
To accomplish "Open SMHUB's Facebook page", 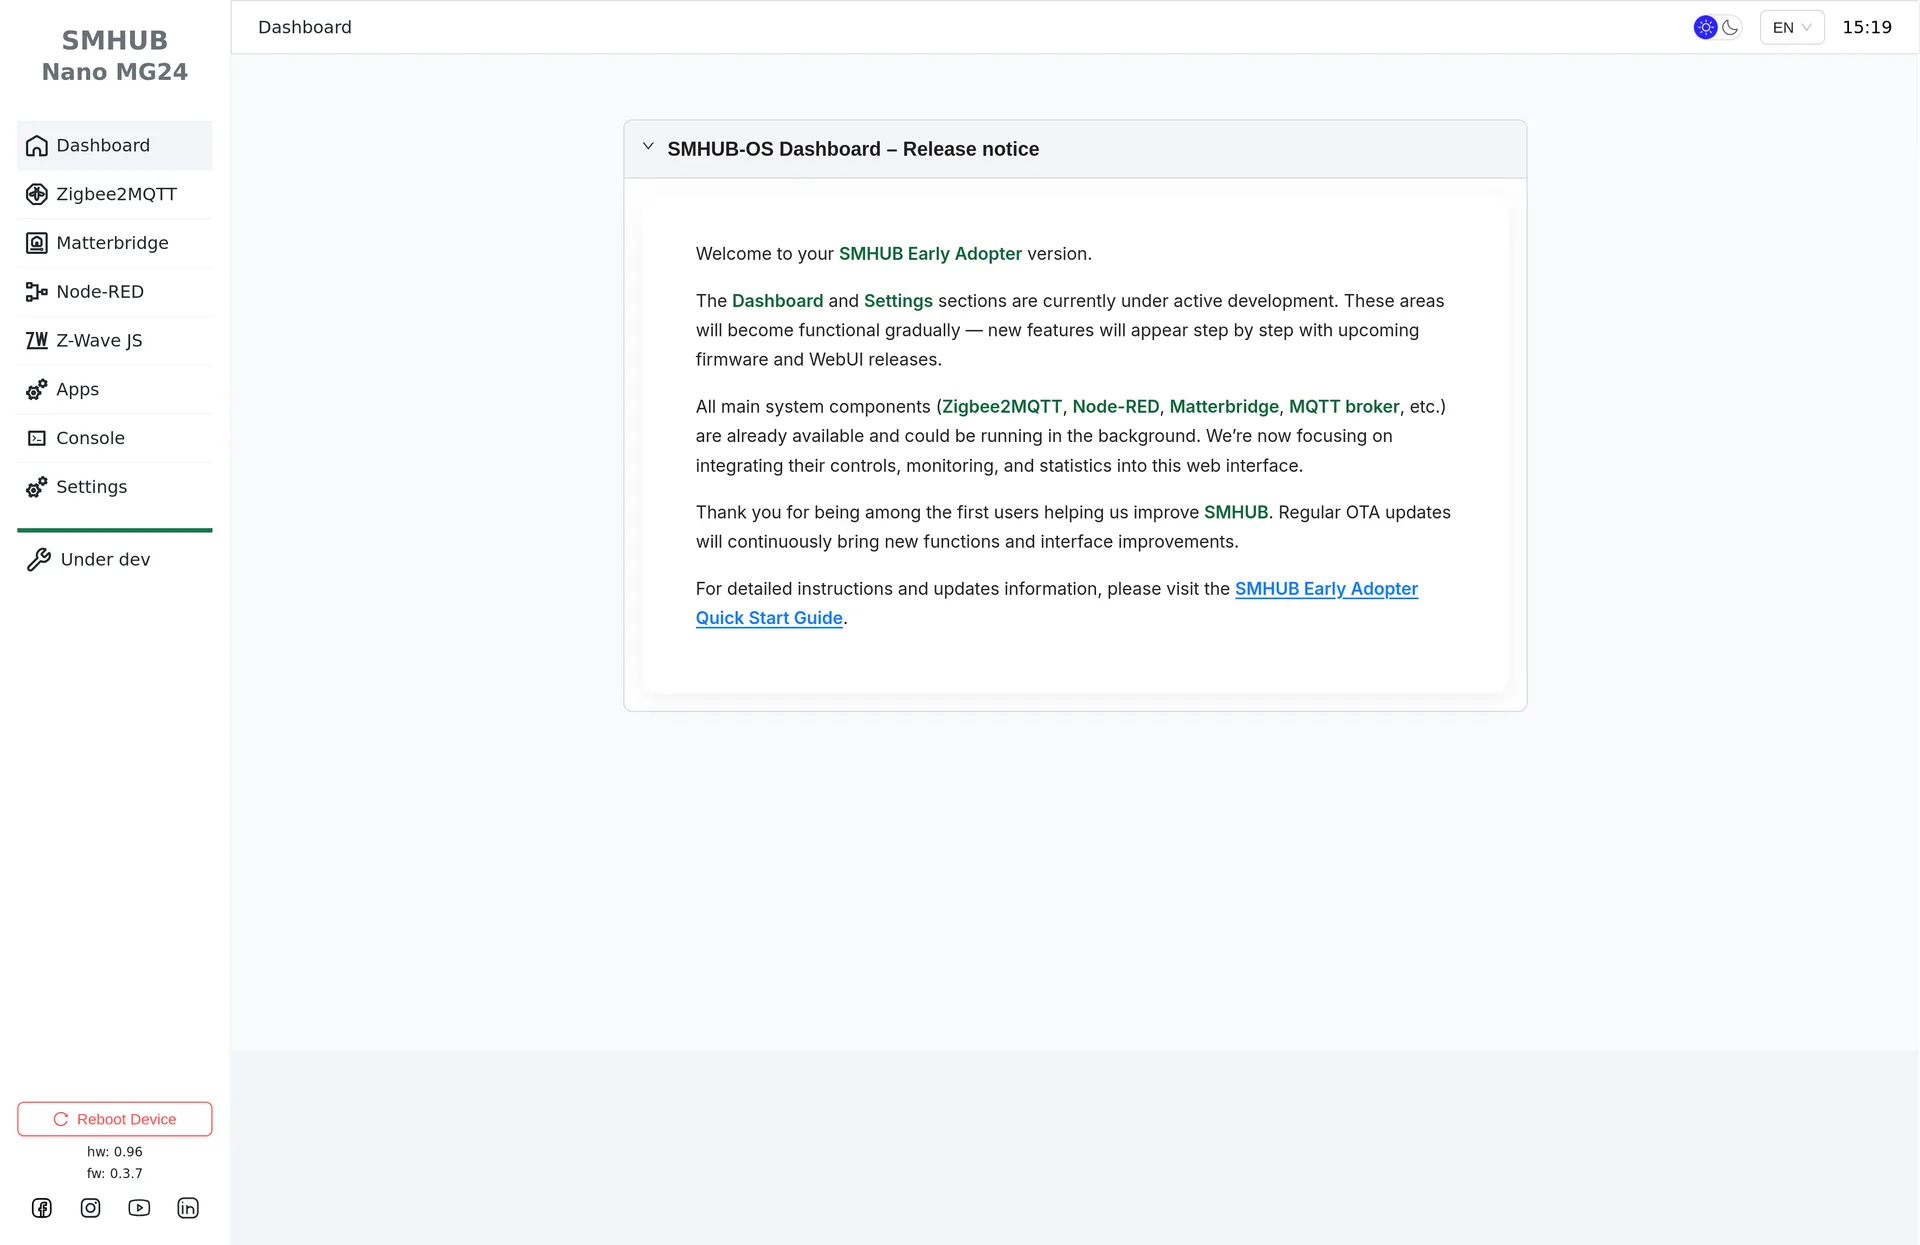I will coord(42,1208).
